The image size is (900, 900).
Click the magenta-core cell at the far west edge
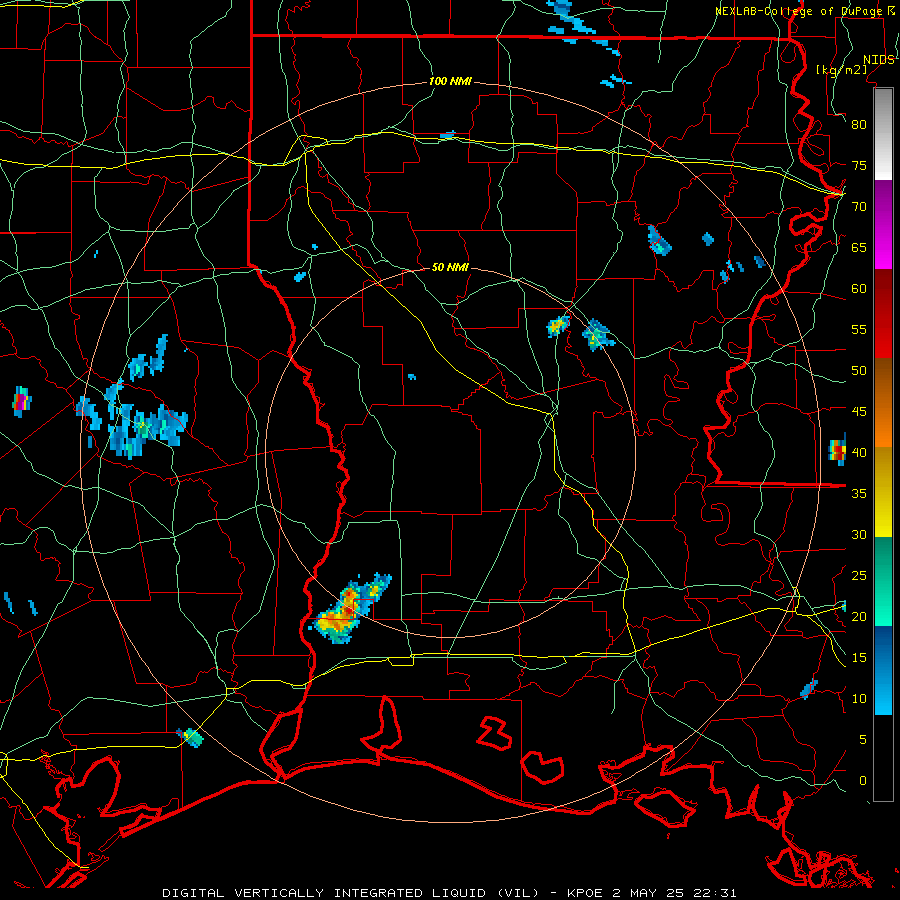pos(21,401)
